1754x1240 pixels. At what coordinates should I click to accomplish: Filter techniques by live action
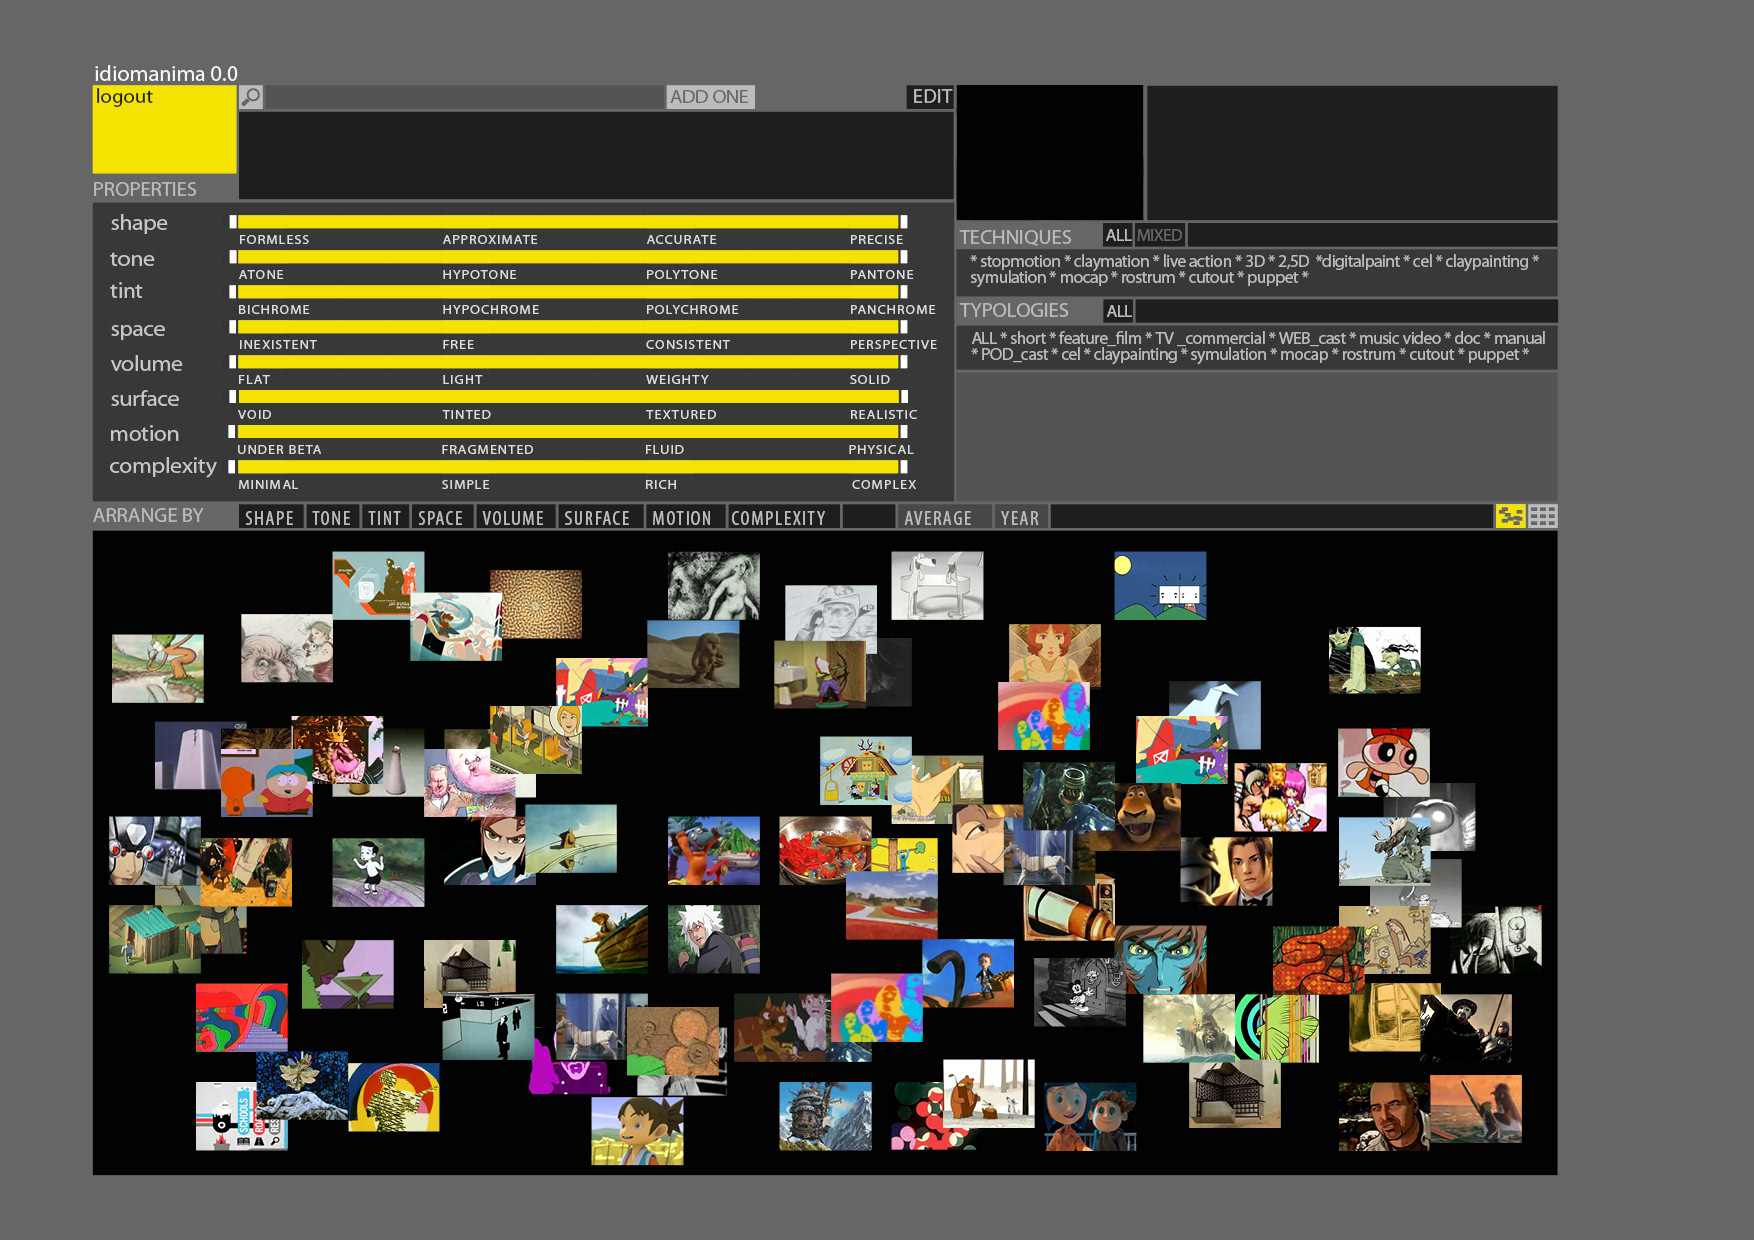1197,261
